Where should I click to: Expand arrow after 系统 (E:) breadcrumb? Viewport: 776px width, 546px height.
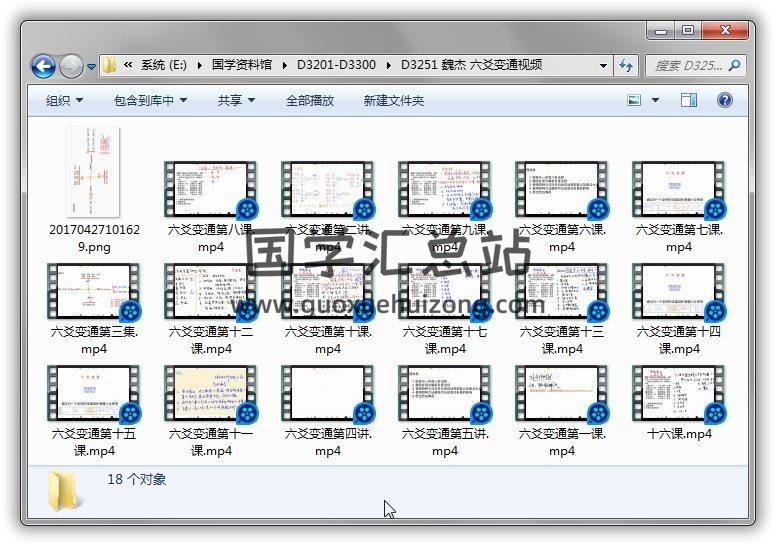199,65
